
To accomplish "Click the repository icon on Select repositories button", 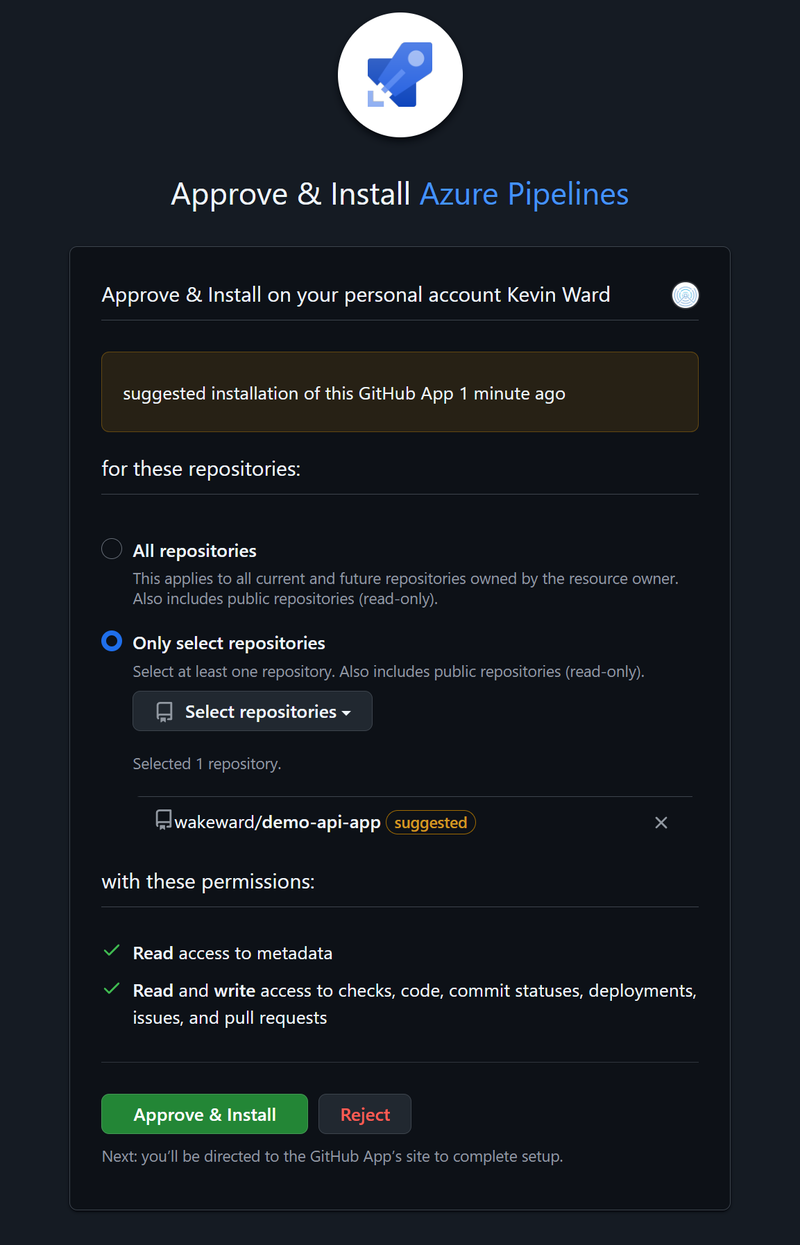I will click(163, 711).
